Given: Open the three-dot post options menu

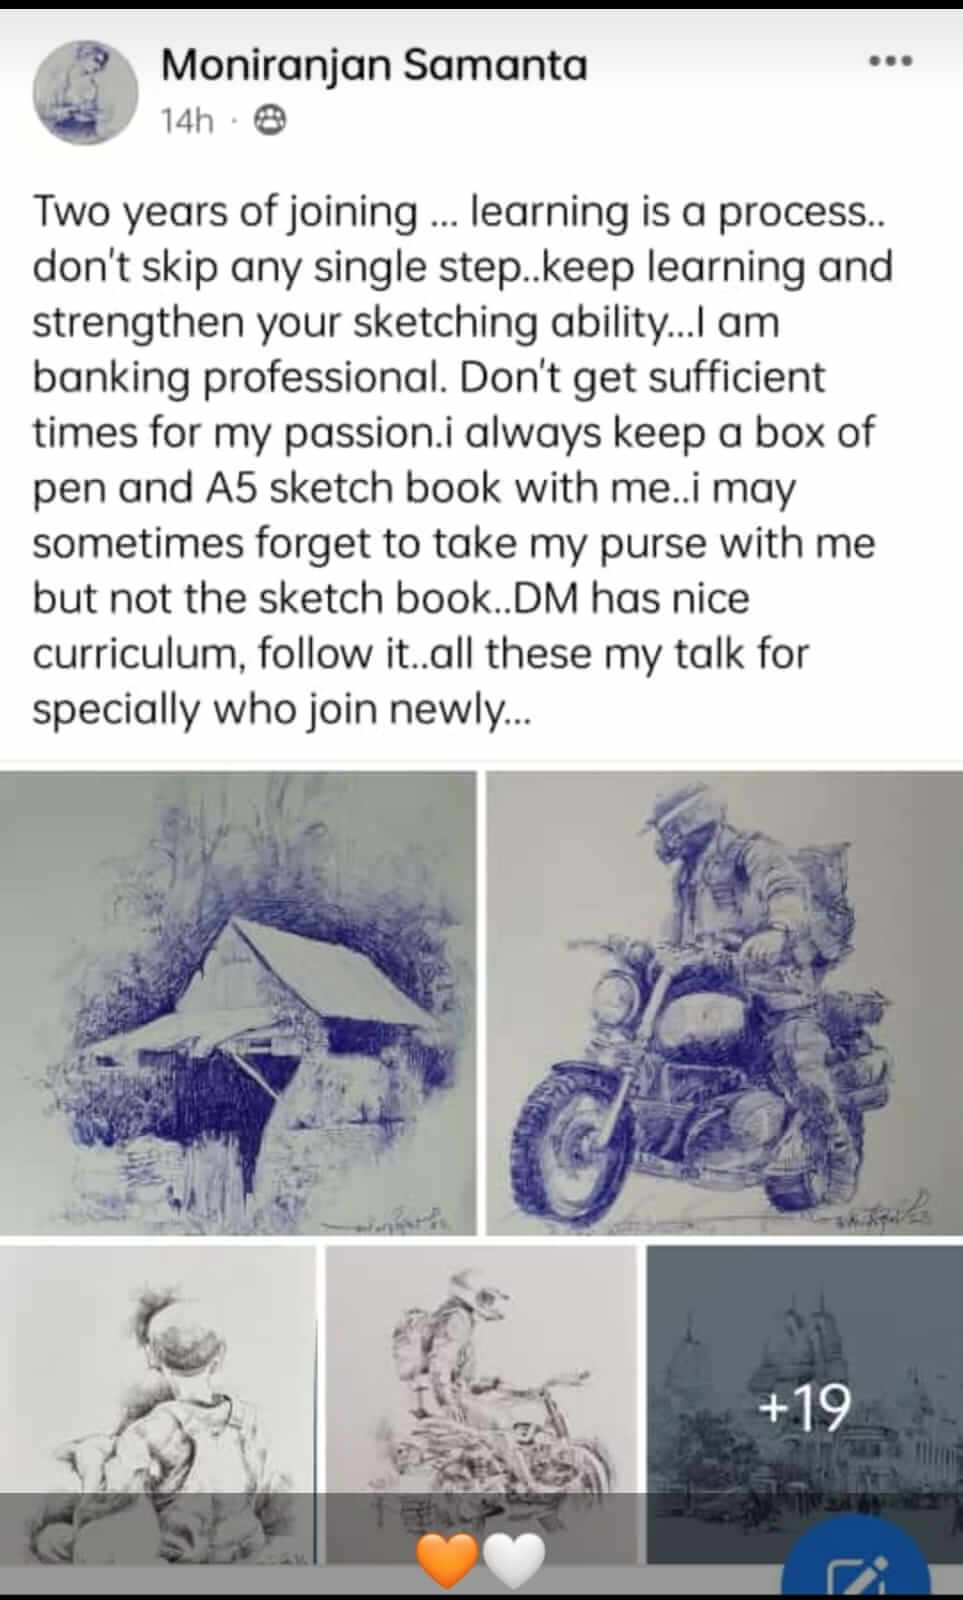Looking at the screenshot, I should (x=890, y=62).
